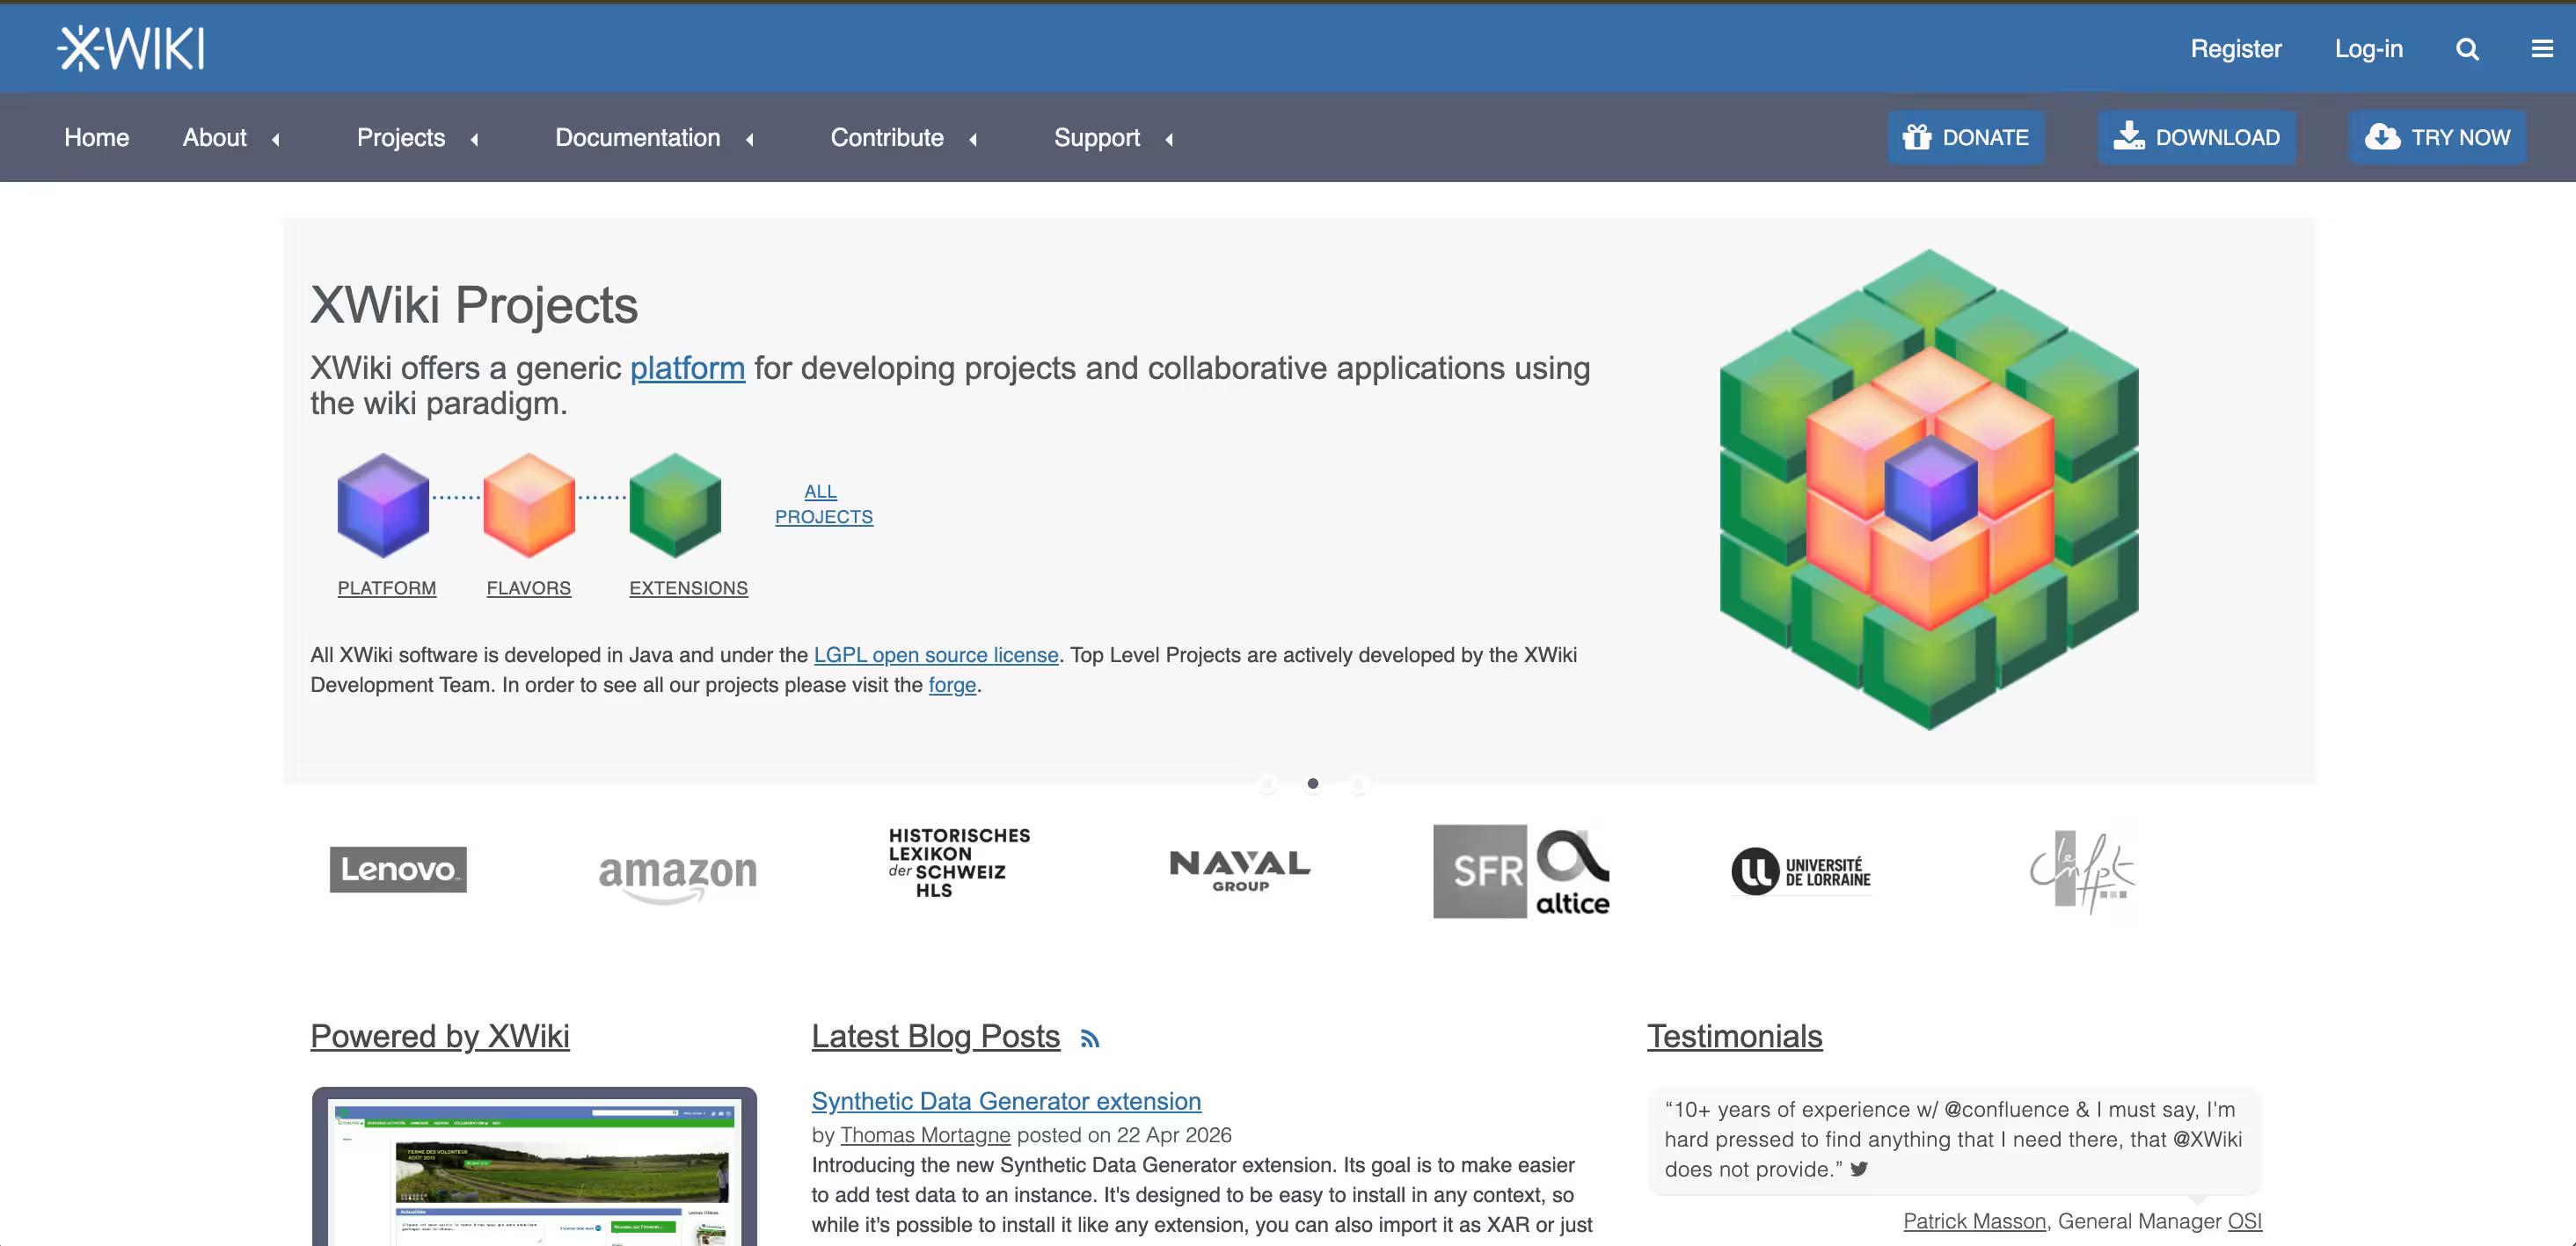2576x1246 pixels.
Task: Open the hamburger drawer menu icon
Action: (x=2542, y=49)
